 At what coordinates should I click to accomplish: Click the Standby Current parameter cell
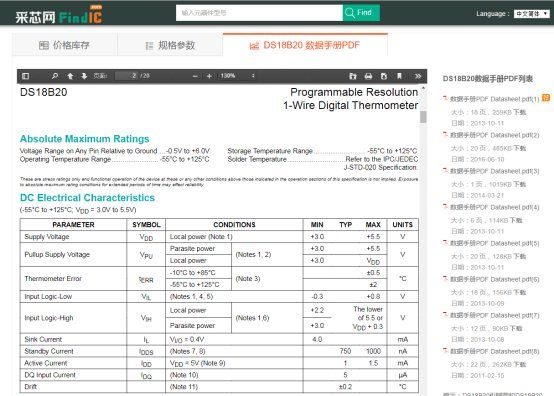pos(73,351)
